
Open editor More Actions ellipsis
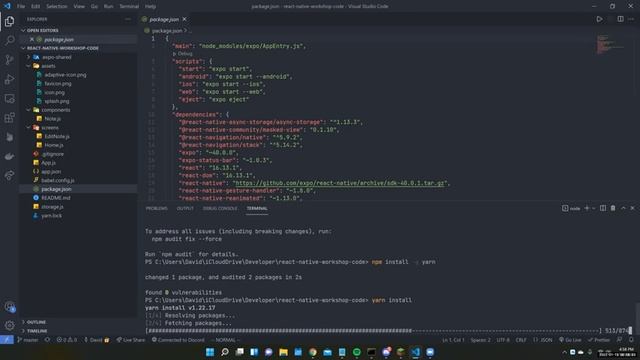[x=631, y=19]
